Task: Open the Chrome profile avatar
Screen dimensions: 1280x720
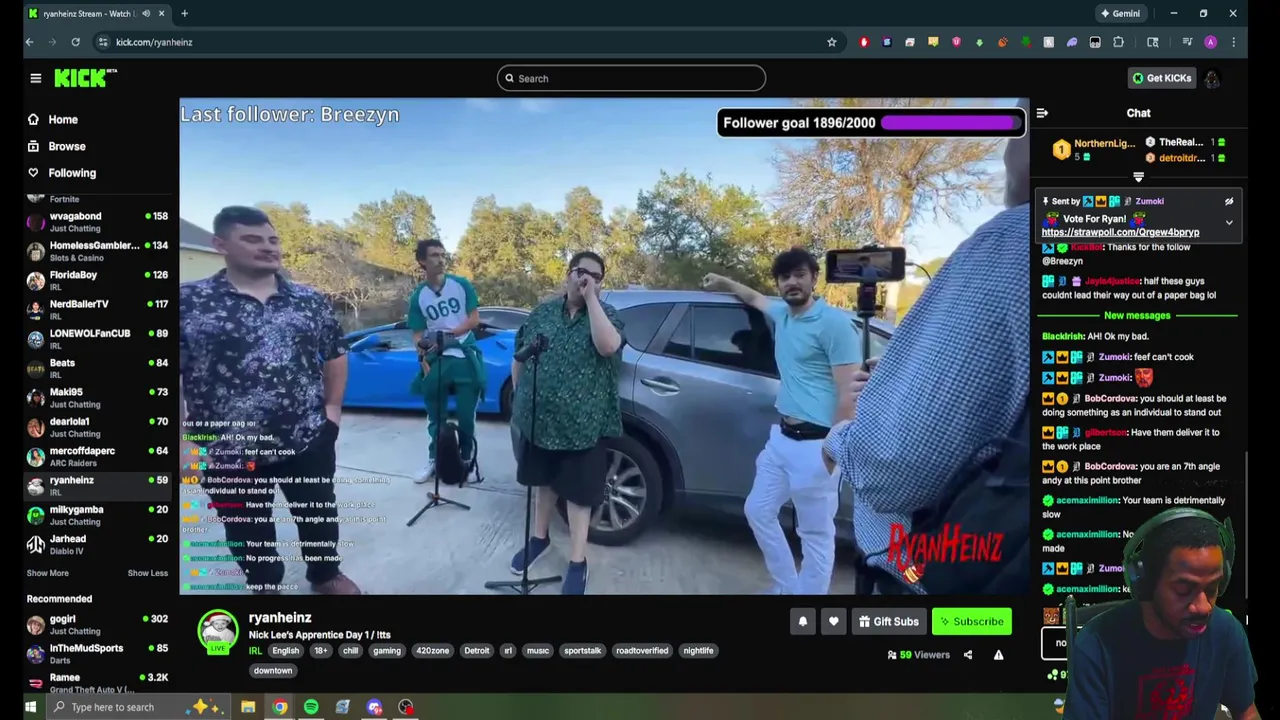Action: pos(1211,42)
